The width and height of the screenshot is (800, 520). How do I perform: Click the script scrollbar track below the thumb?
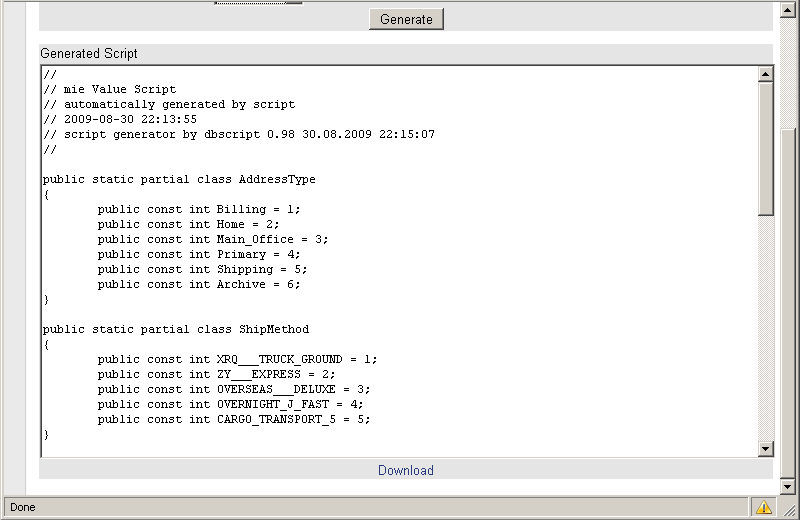(x=765, y=328)
